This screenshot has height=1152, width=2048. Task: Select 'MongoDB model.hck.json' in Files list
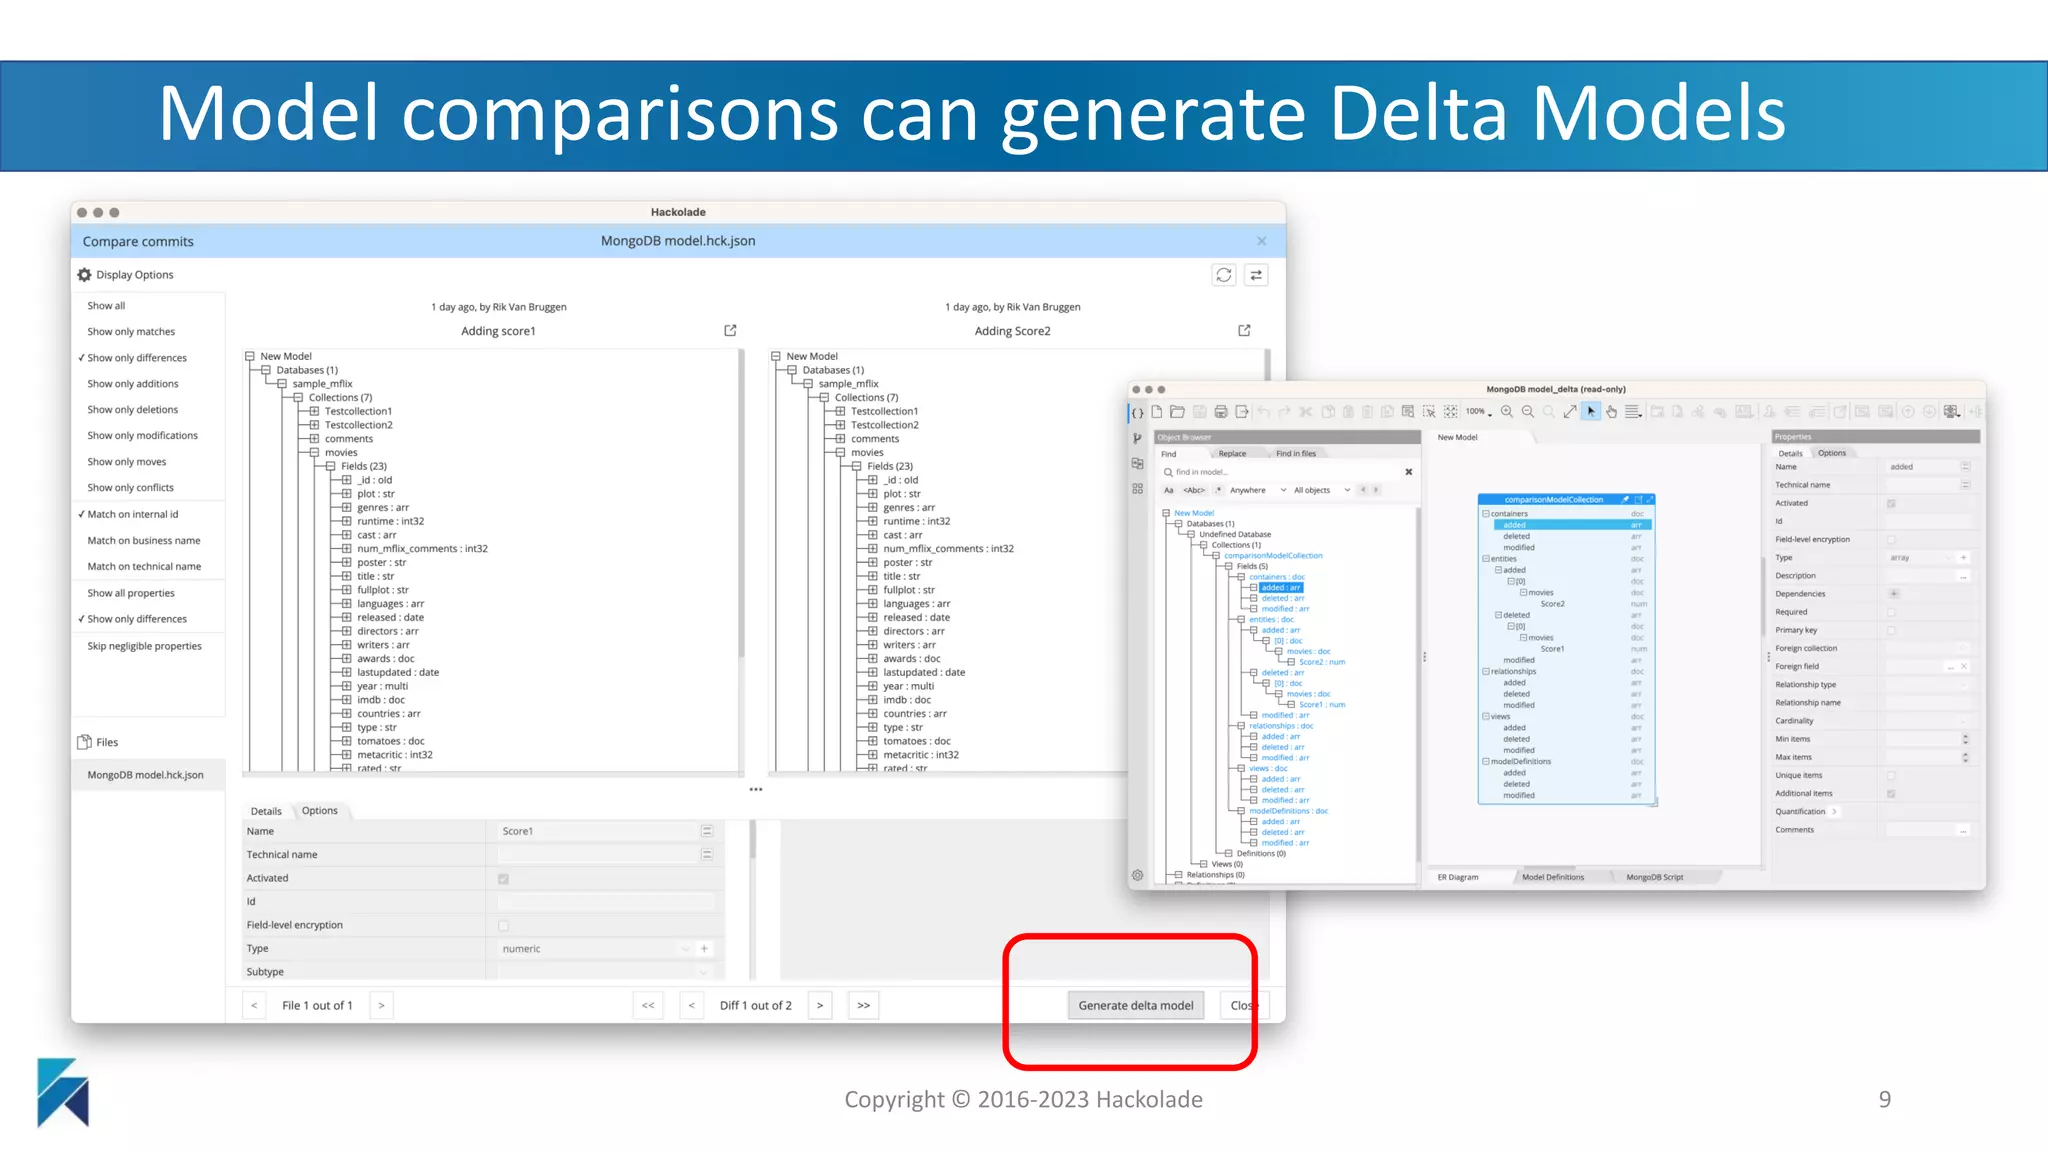pos(148,775)
